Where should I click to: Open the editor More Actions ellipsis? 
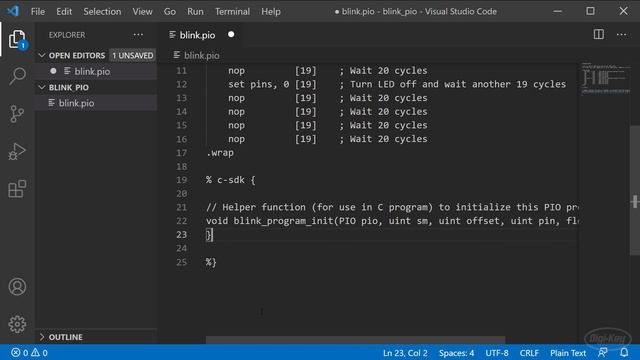tap(621, 35)
